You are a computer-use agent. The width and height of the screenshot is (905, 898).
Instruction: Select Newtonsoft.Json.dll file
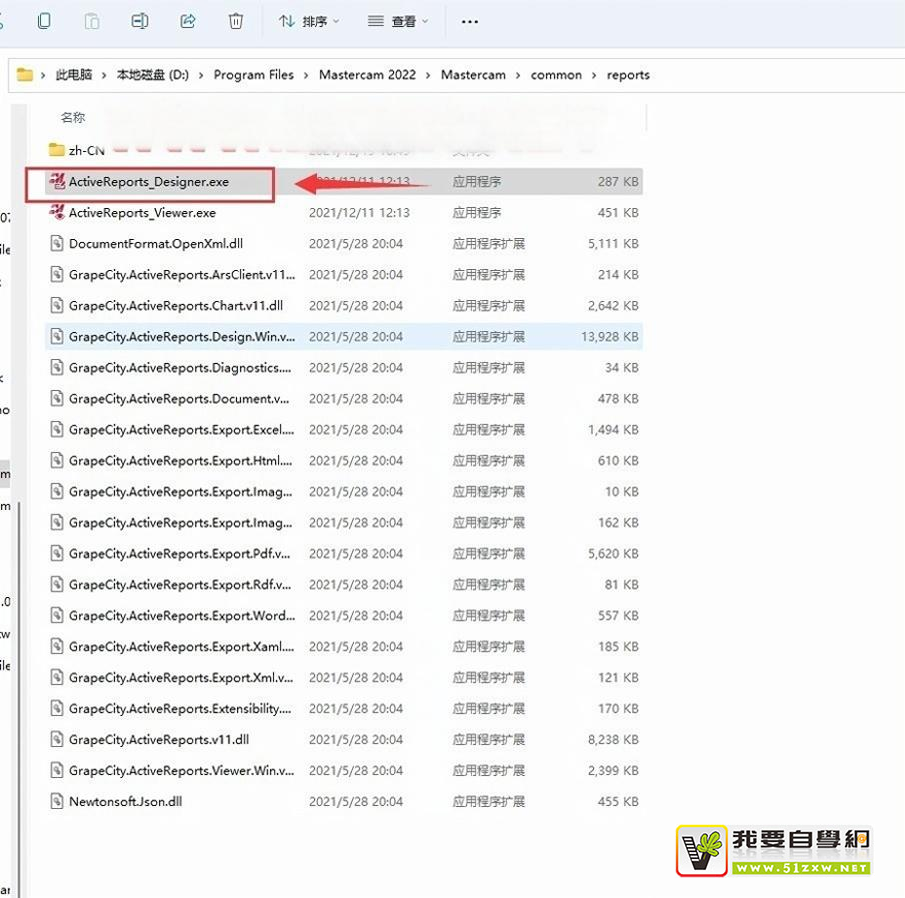pos(125,801)
